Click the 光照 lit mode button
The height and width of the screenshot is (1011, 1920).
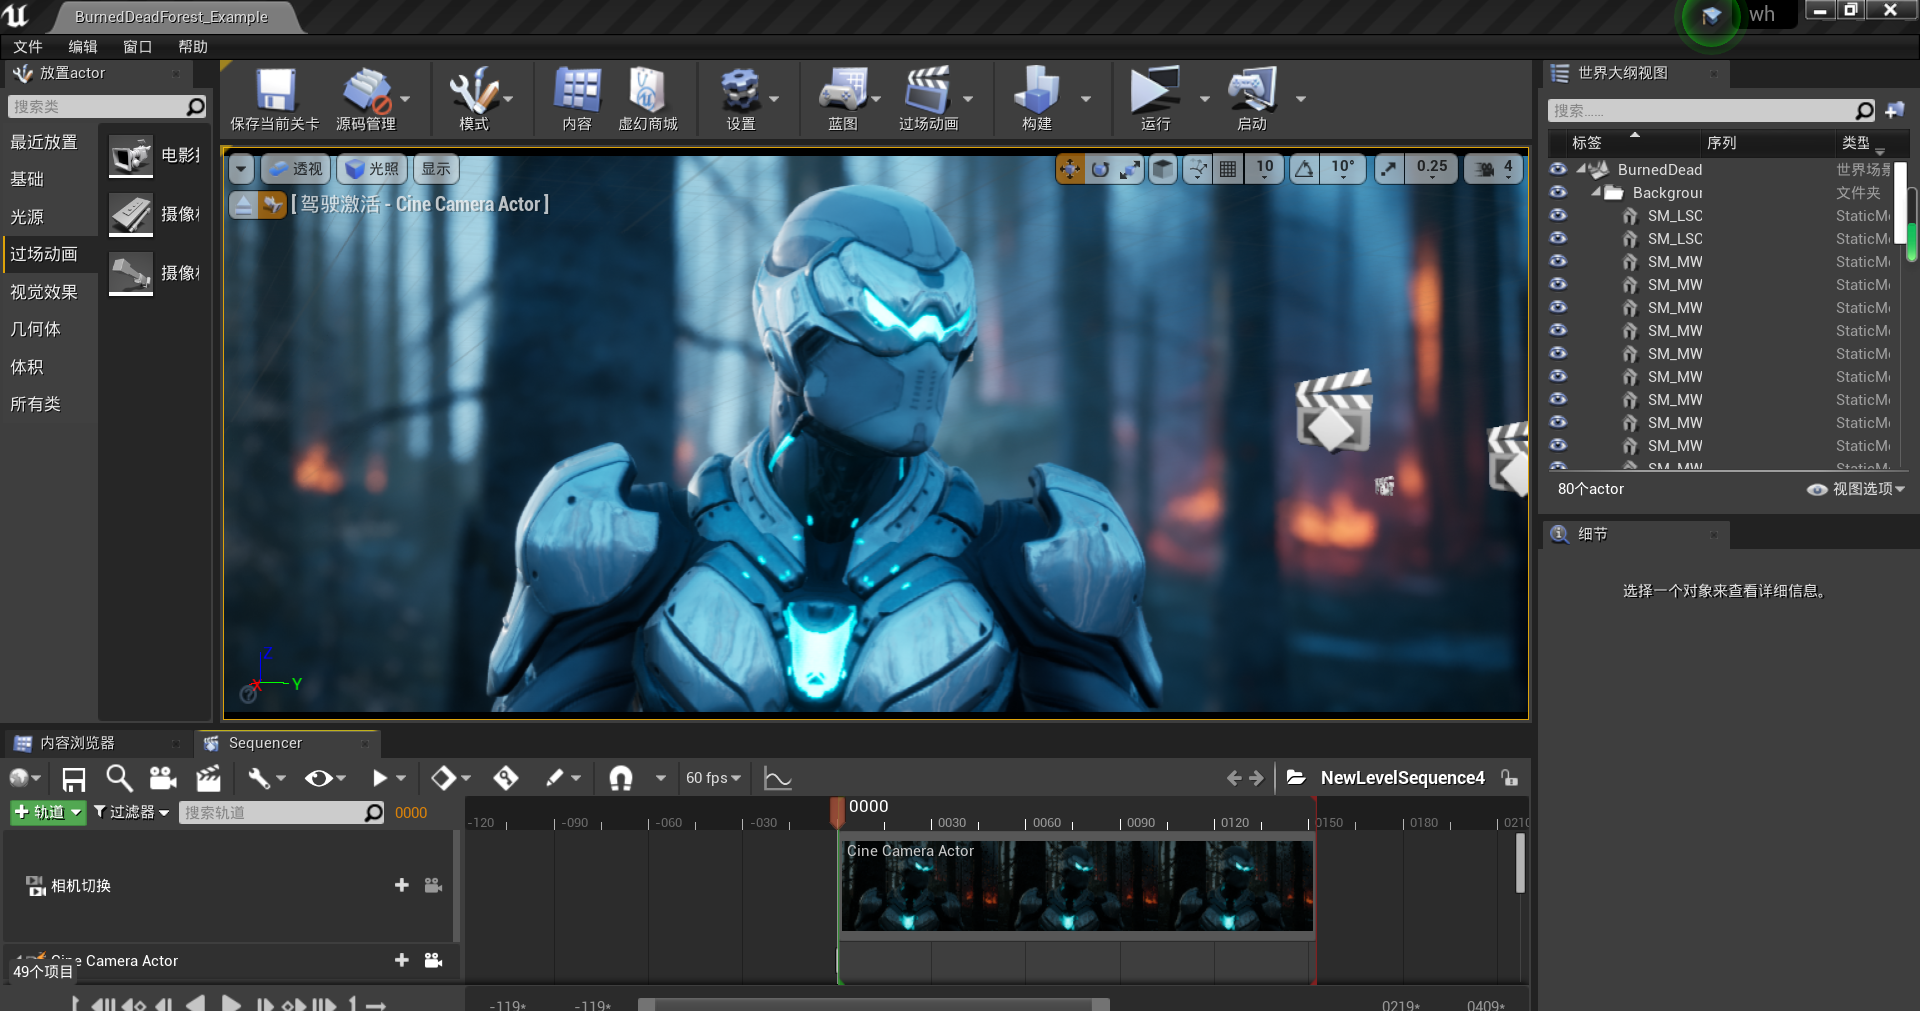[372, 169]
